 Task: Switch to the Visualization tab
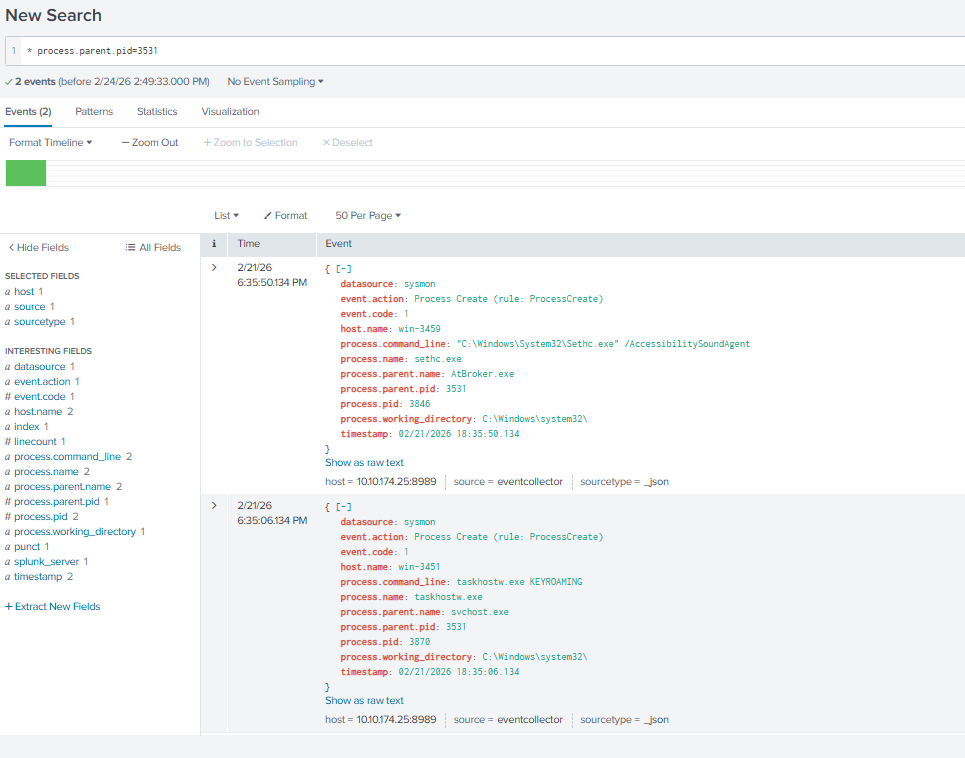[230, 111]
